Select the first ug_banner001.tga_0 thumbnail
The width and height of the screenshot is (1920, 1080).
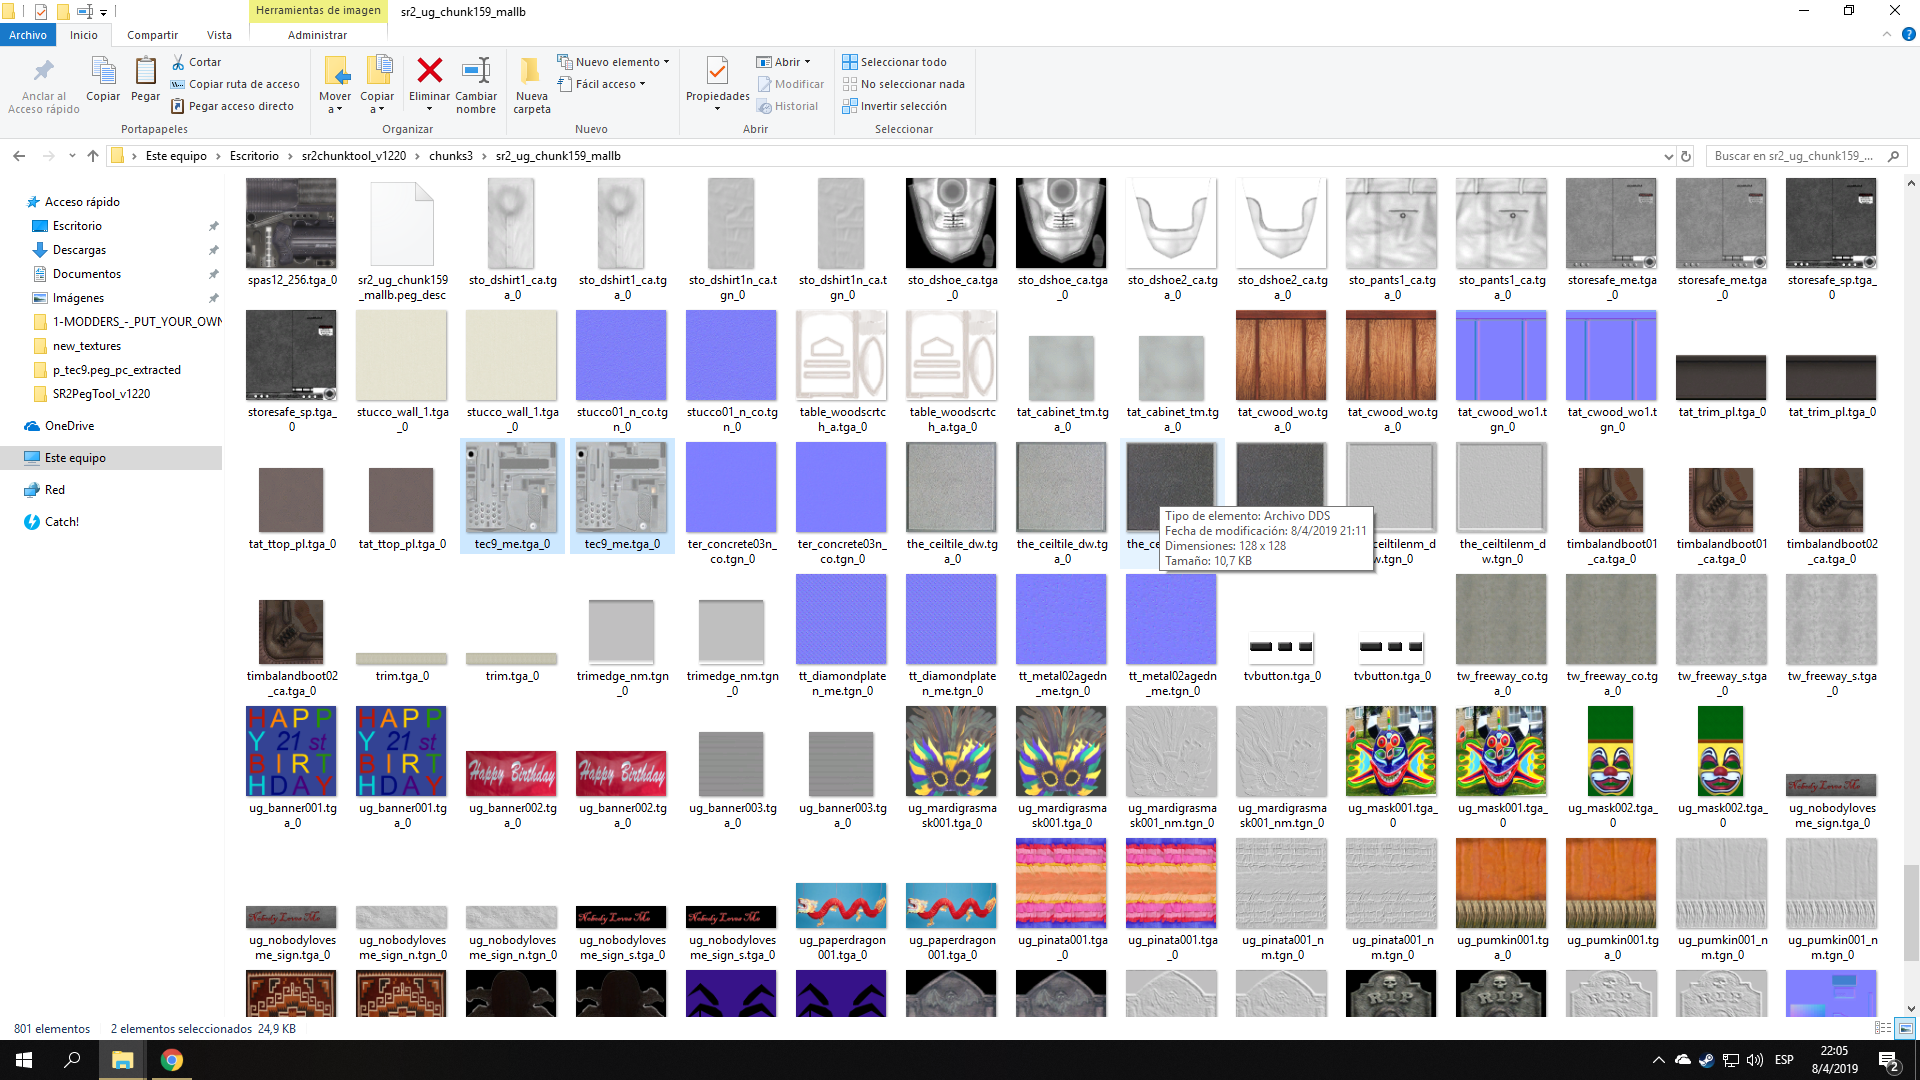[291, 751]
